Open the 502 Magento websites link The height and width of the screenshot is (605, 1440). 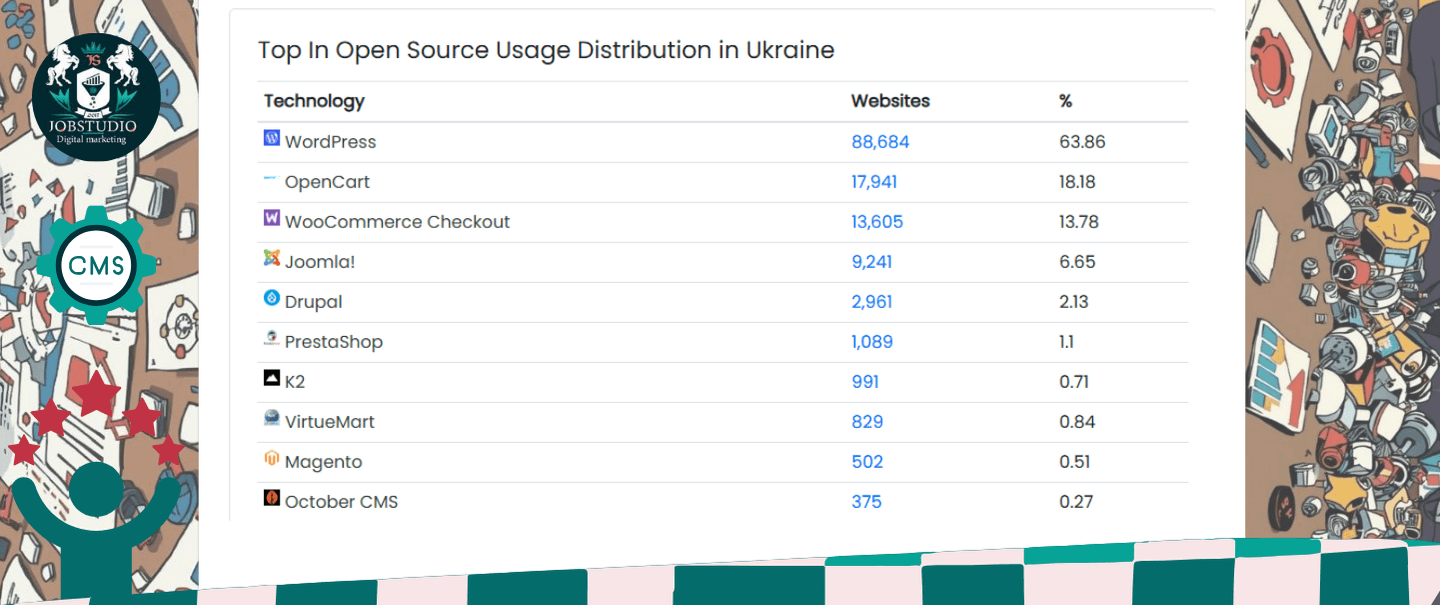tap(867, 462)
